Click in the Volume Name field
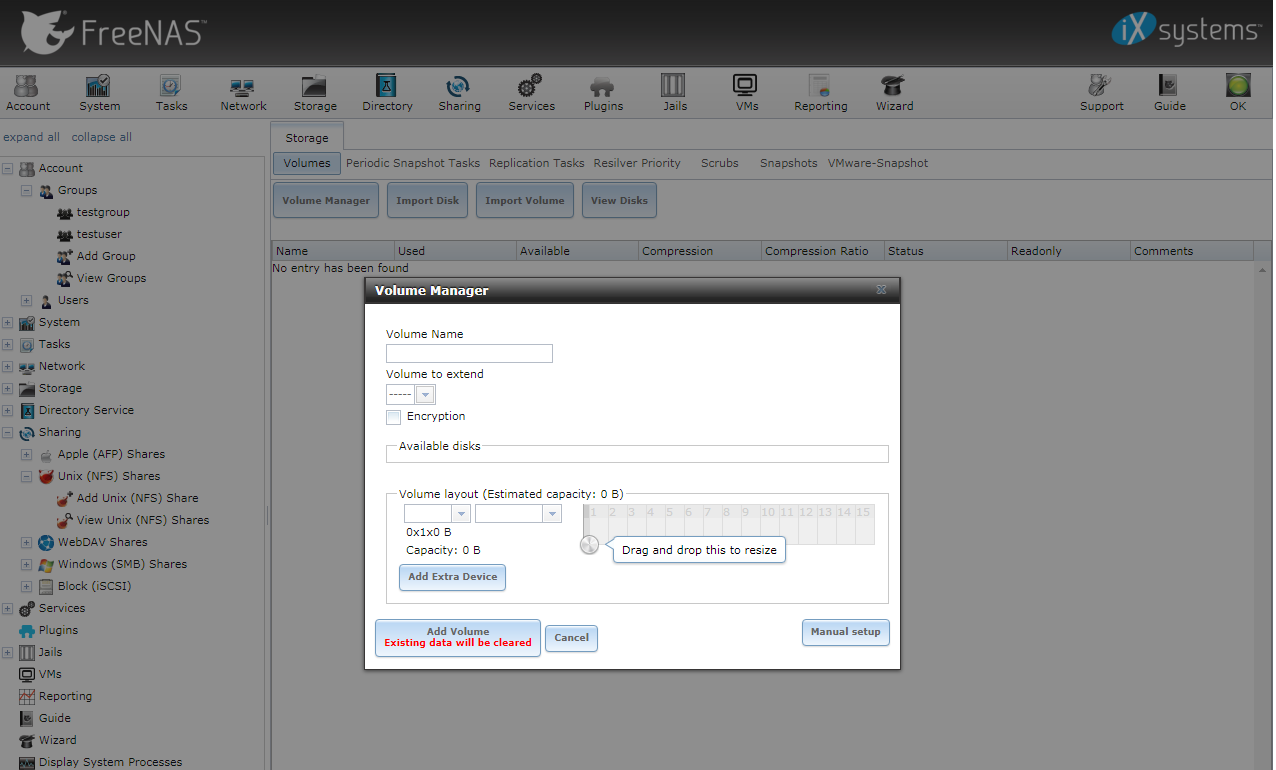This screenshot has width=1276, height=770. [x=469, y=353]
